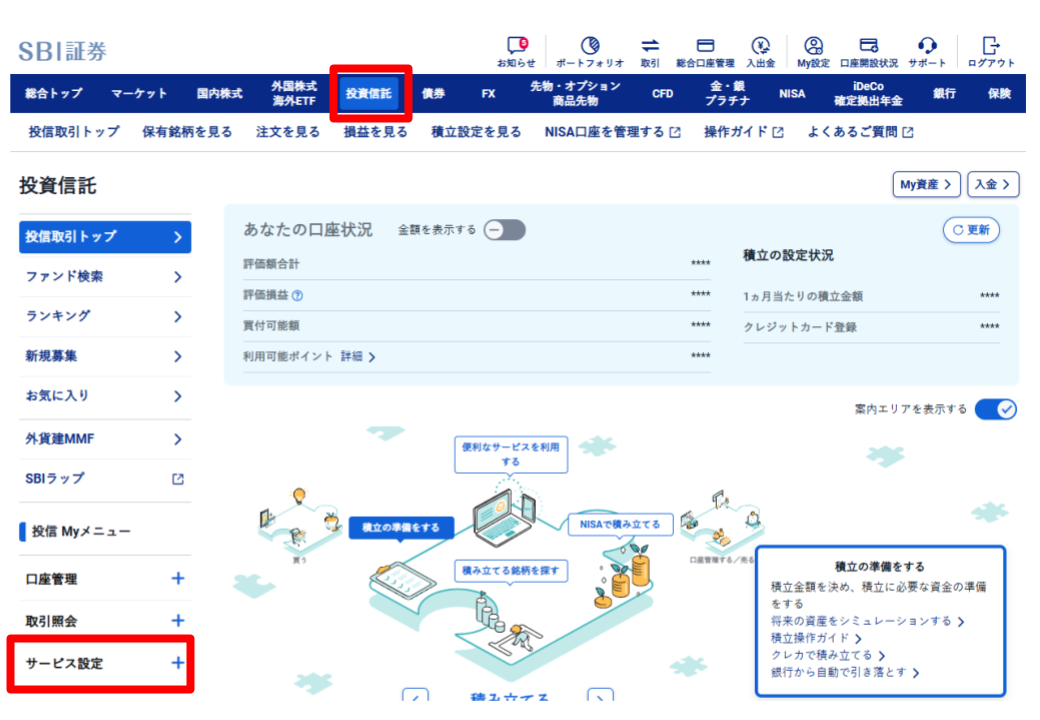Go to the 総合トップ main tab
The width and height of the screenshot is (1040, 720).
coord(54,93)
